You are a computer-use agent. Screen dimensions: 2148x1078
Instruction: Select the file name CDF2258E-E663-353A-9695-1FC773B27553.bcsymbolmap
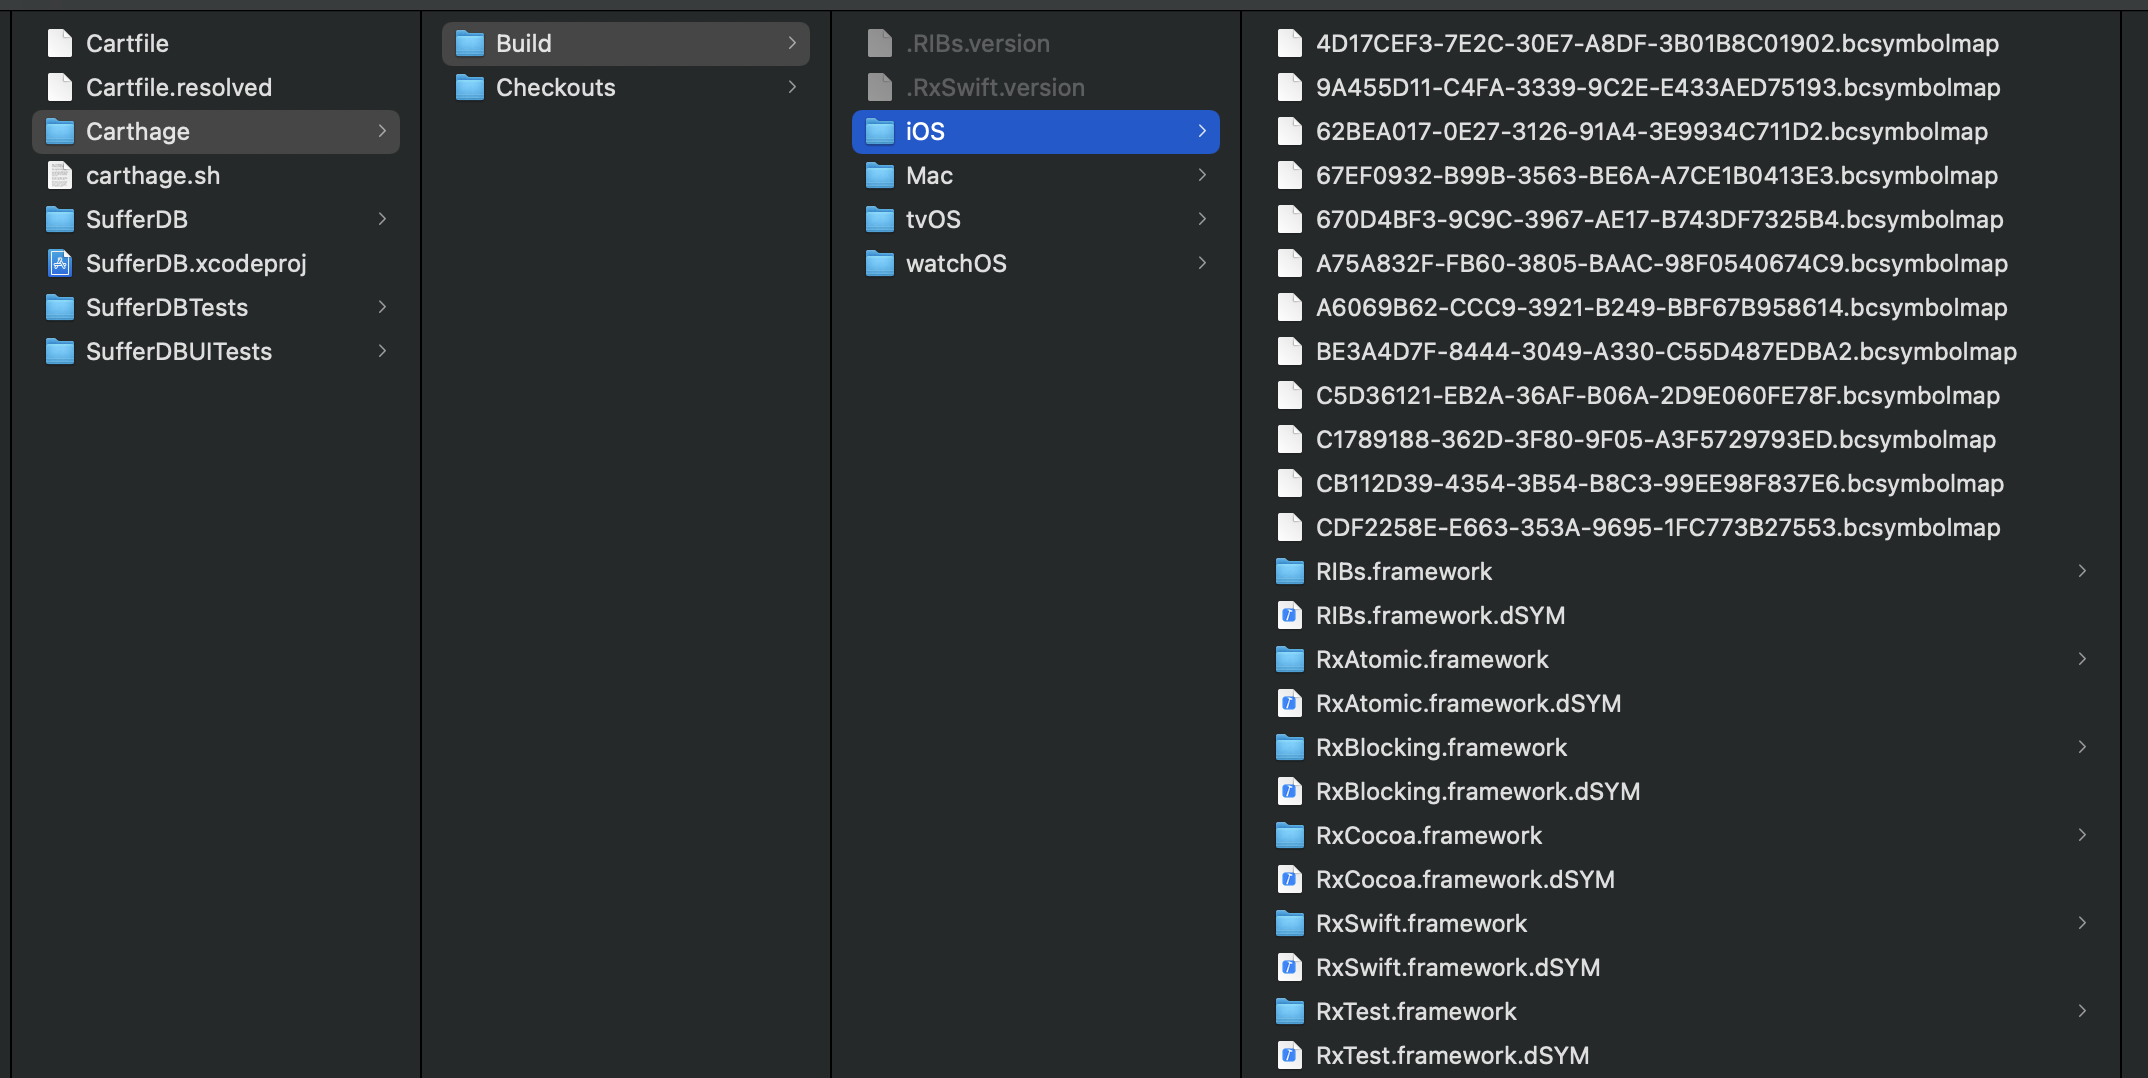(1658, 528)
